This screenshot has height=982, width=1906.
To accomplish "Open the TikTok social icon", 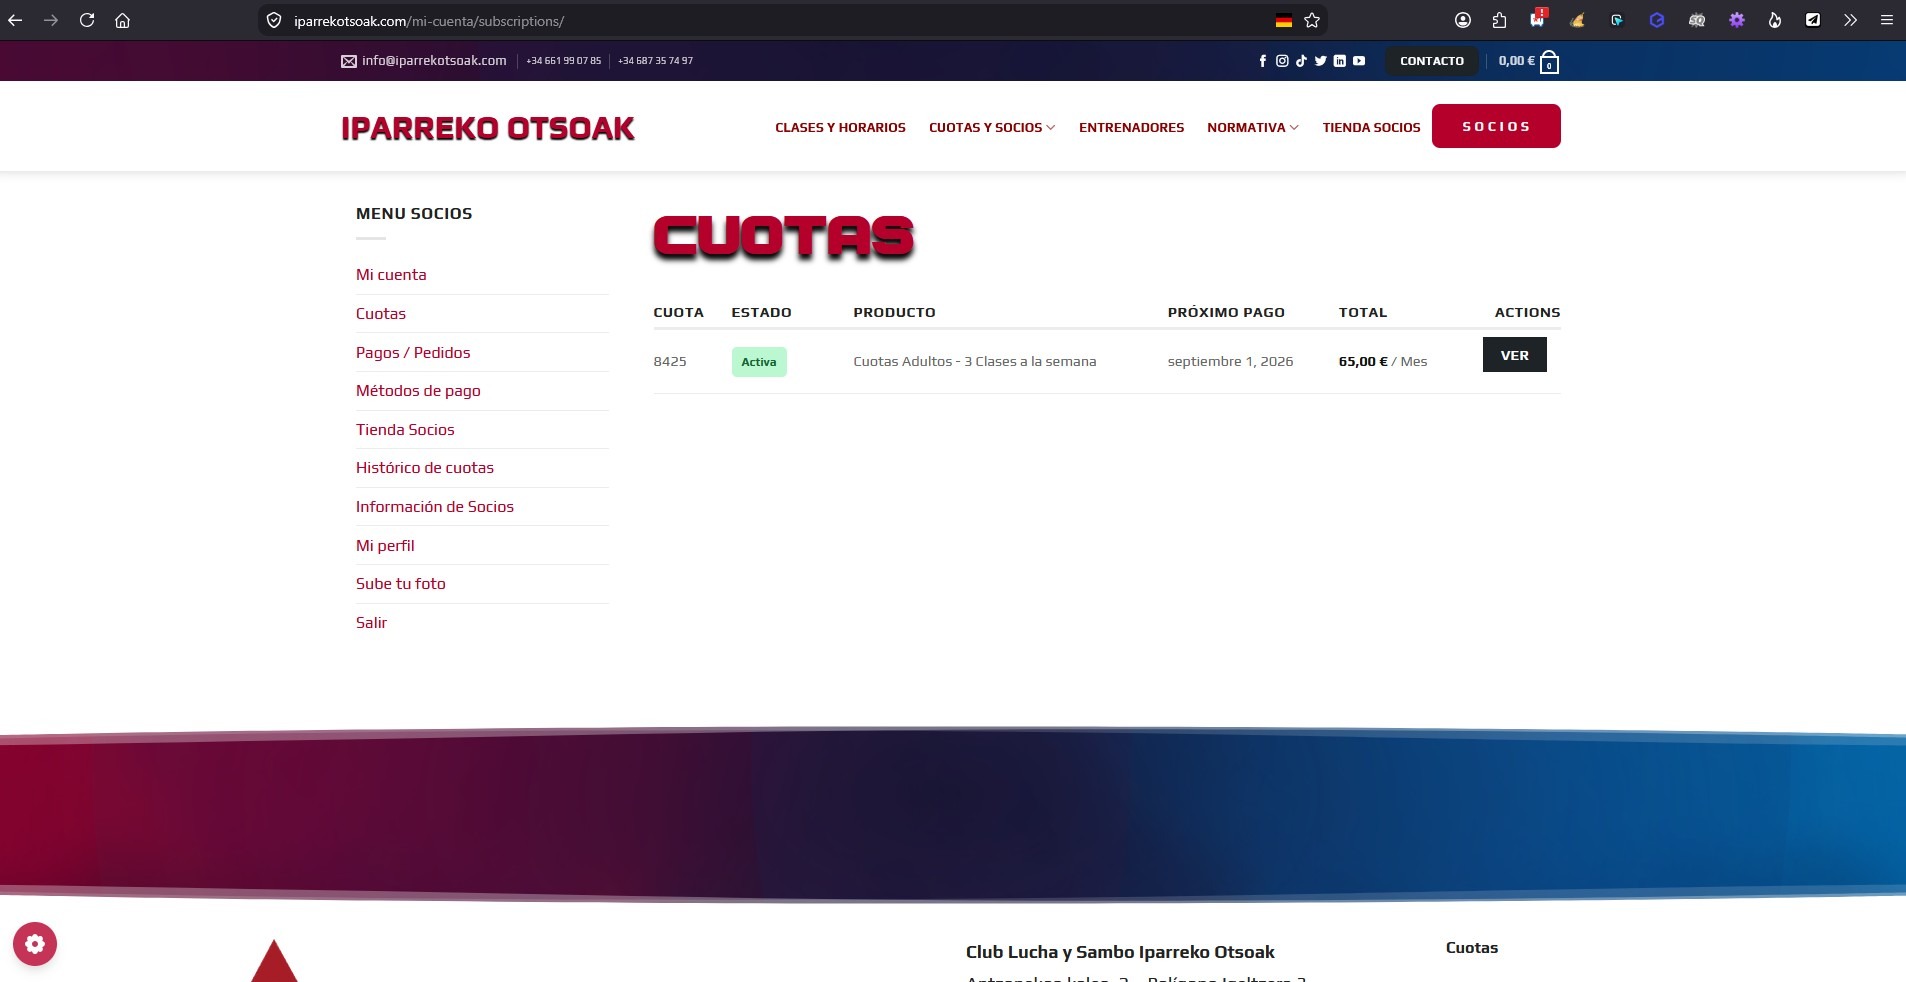I will [1301, 61].
